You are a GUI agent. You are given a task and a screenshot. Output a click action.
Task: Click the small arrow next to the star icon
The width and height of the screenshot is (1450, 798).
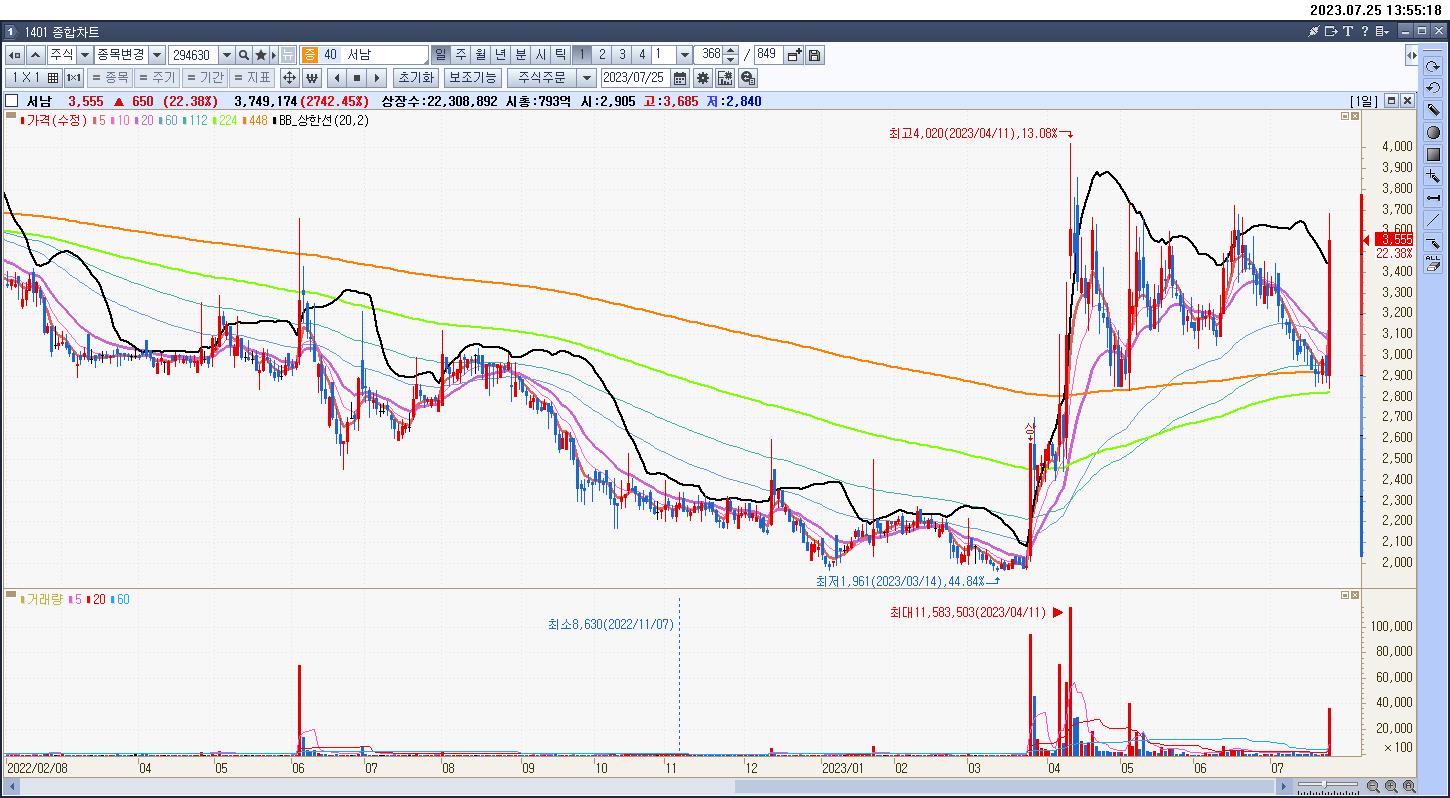[274, 55]
